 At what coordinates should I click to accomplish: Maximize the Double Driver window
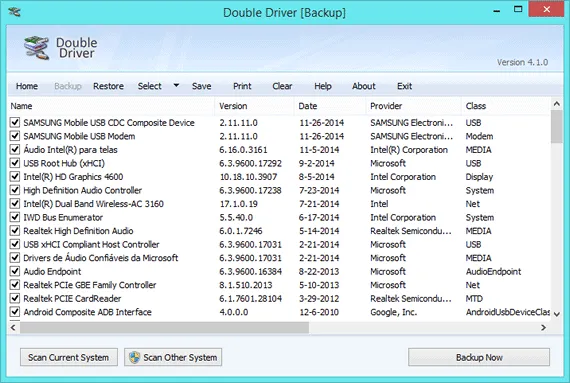518,9
